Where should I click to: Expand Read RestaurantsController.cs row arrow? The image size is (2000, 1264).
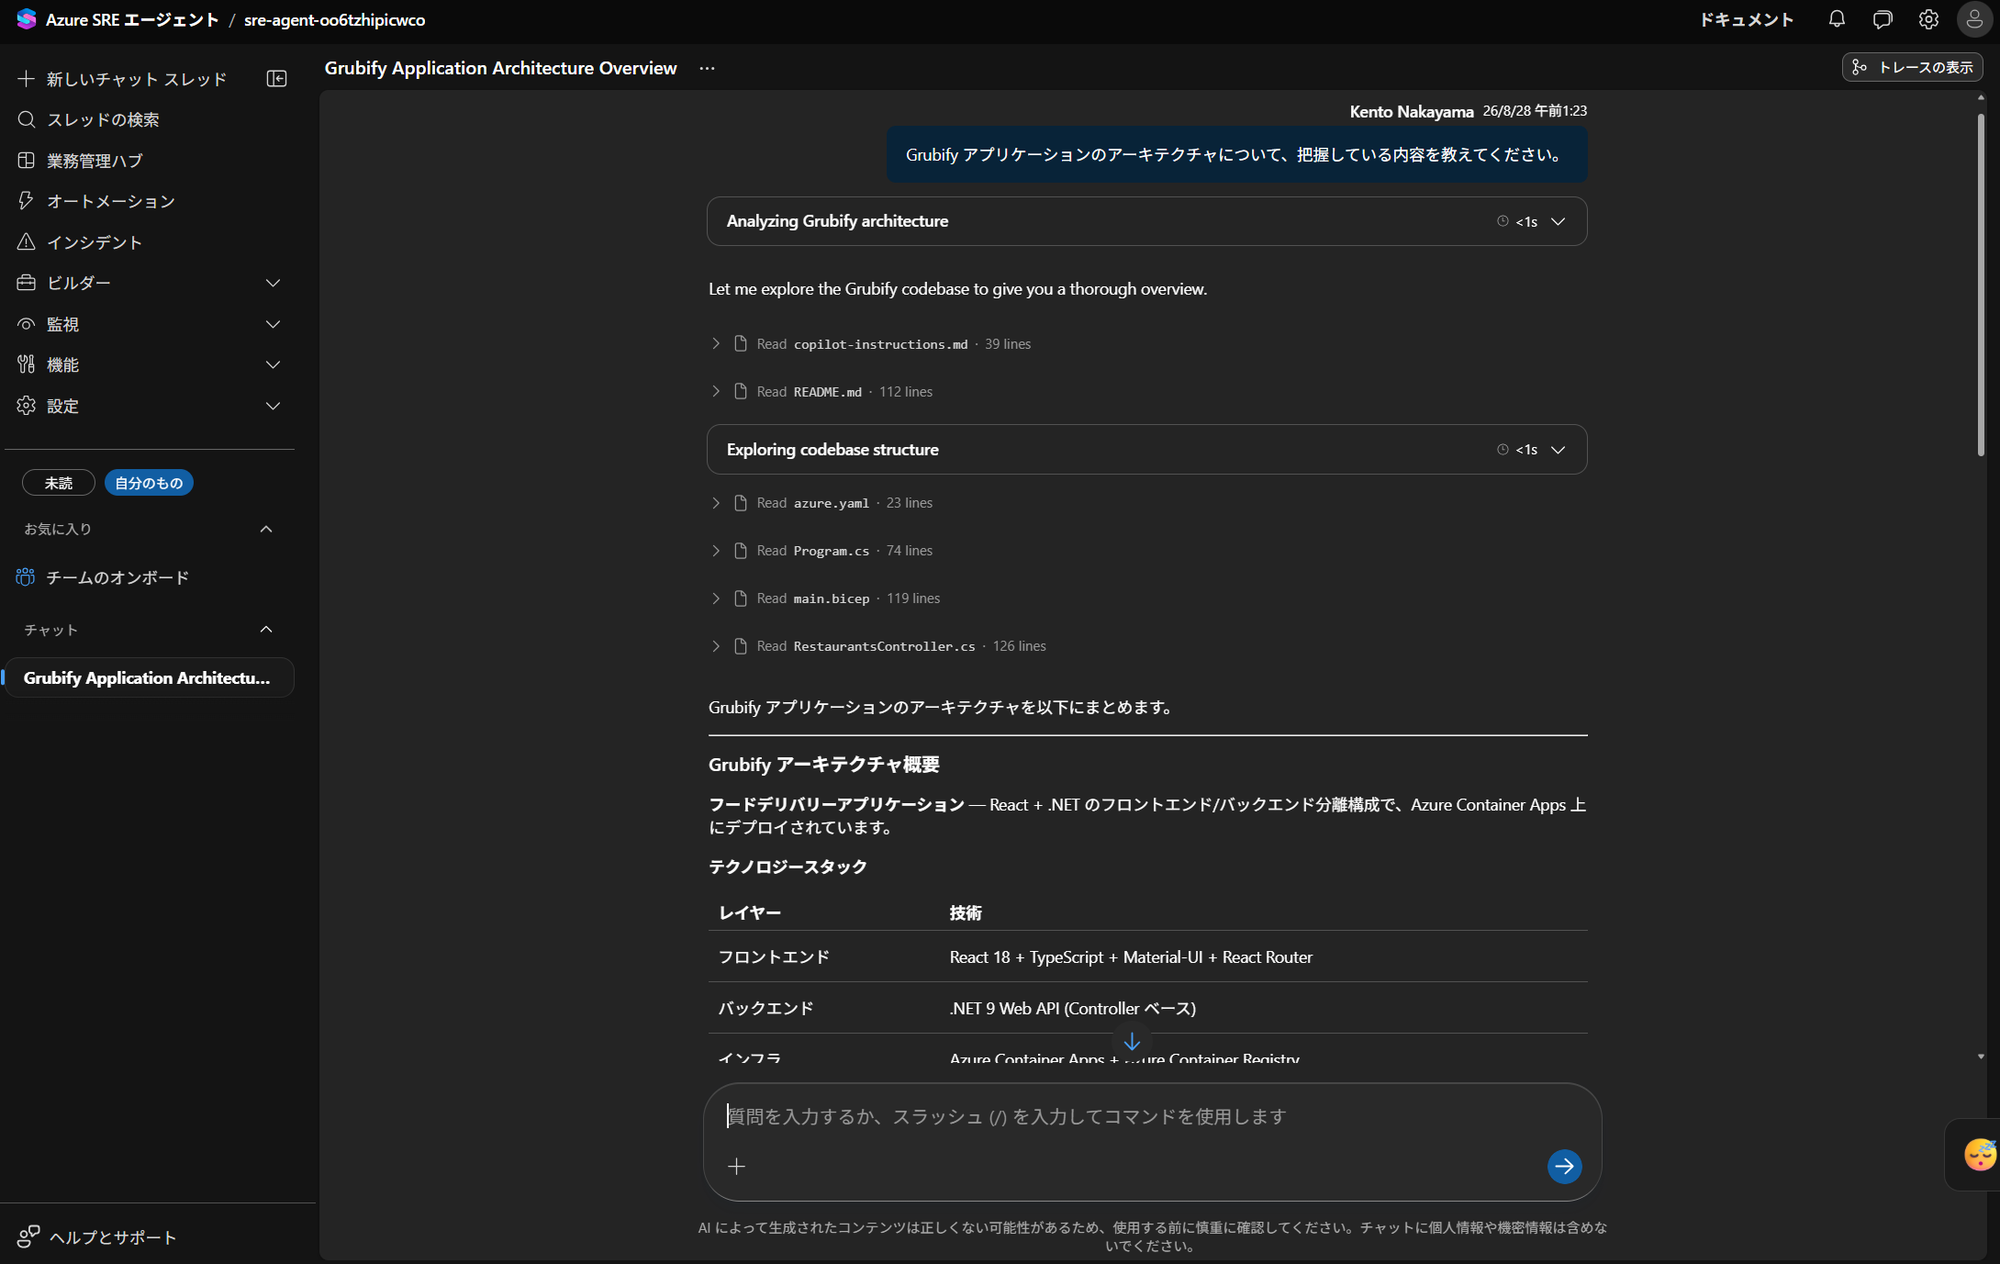click(716, 646)
